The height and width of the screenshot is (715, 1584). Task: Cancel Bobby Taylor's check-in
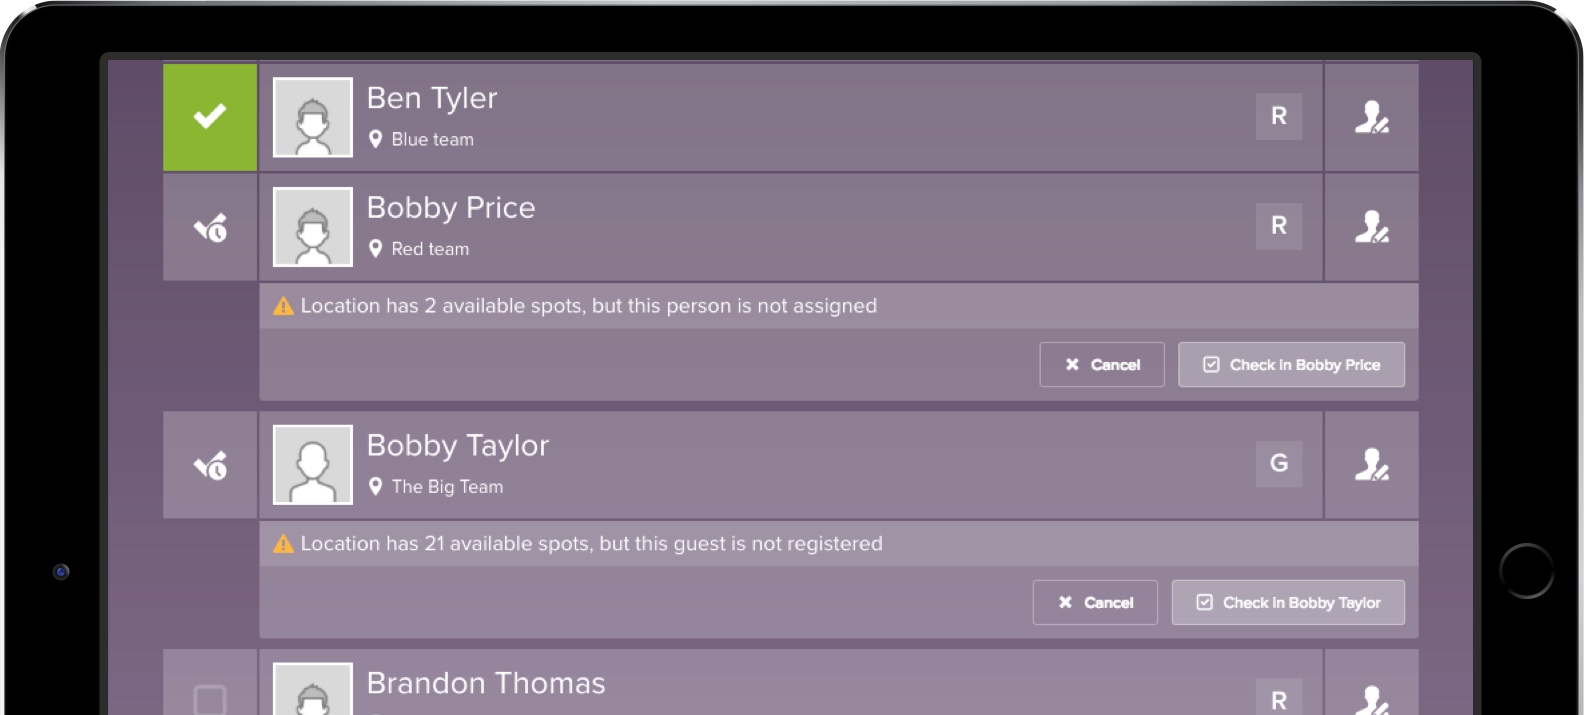(x=1095, y=603)
